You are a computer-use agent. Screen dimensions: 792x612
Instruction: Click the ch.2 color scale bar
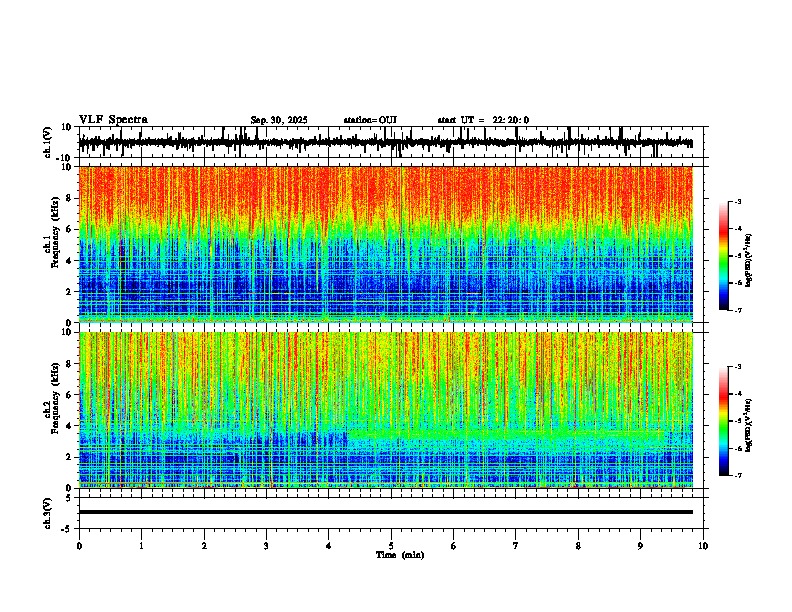pyautogui.click(x=724, y=421)
